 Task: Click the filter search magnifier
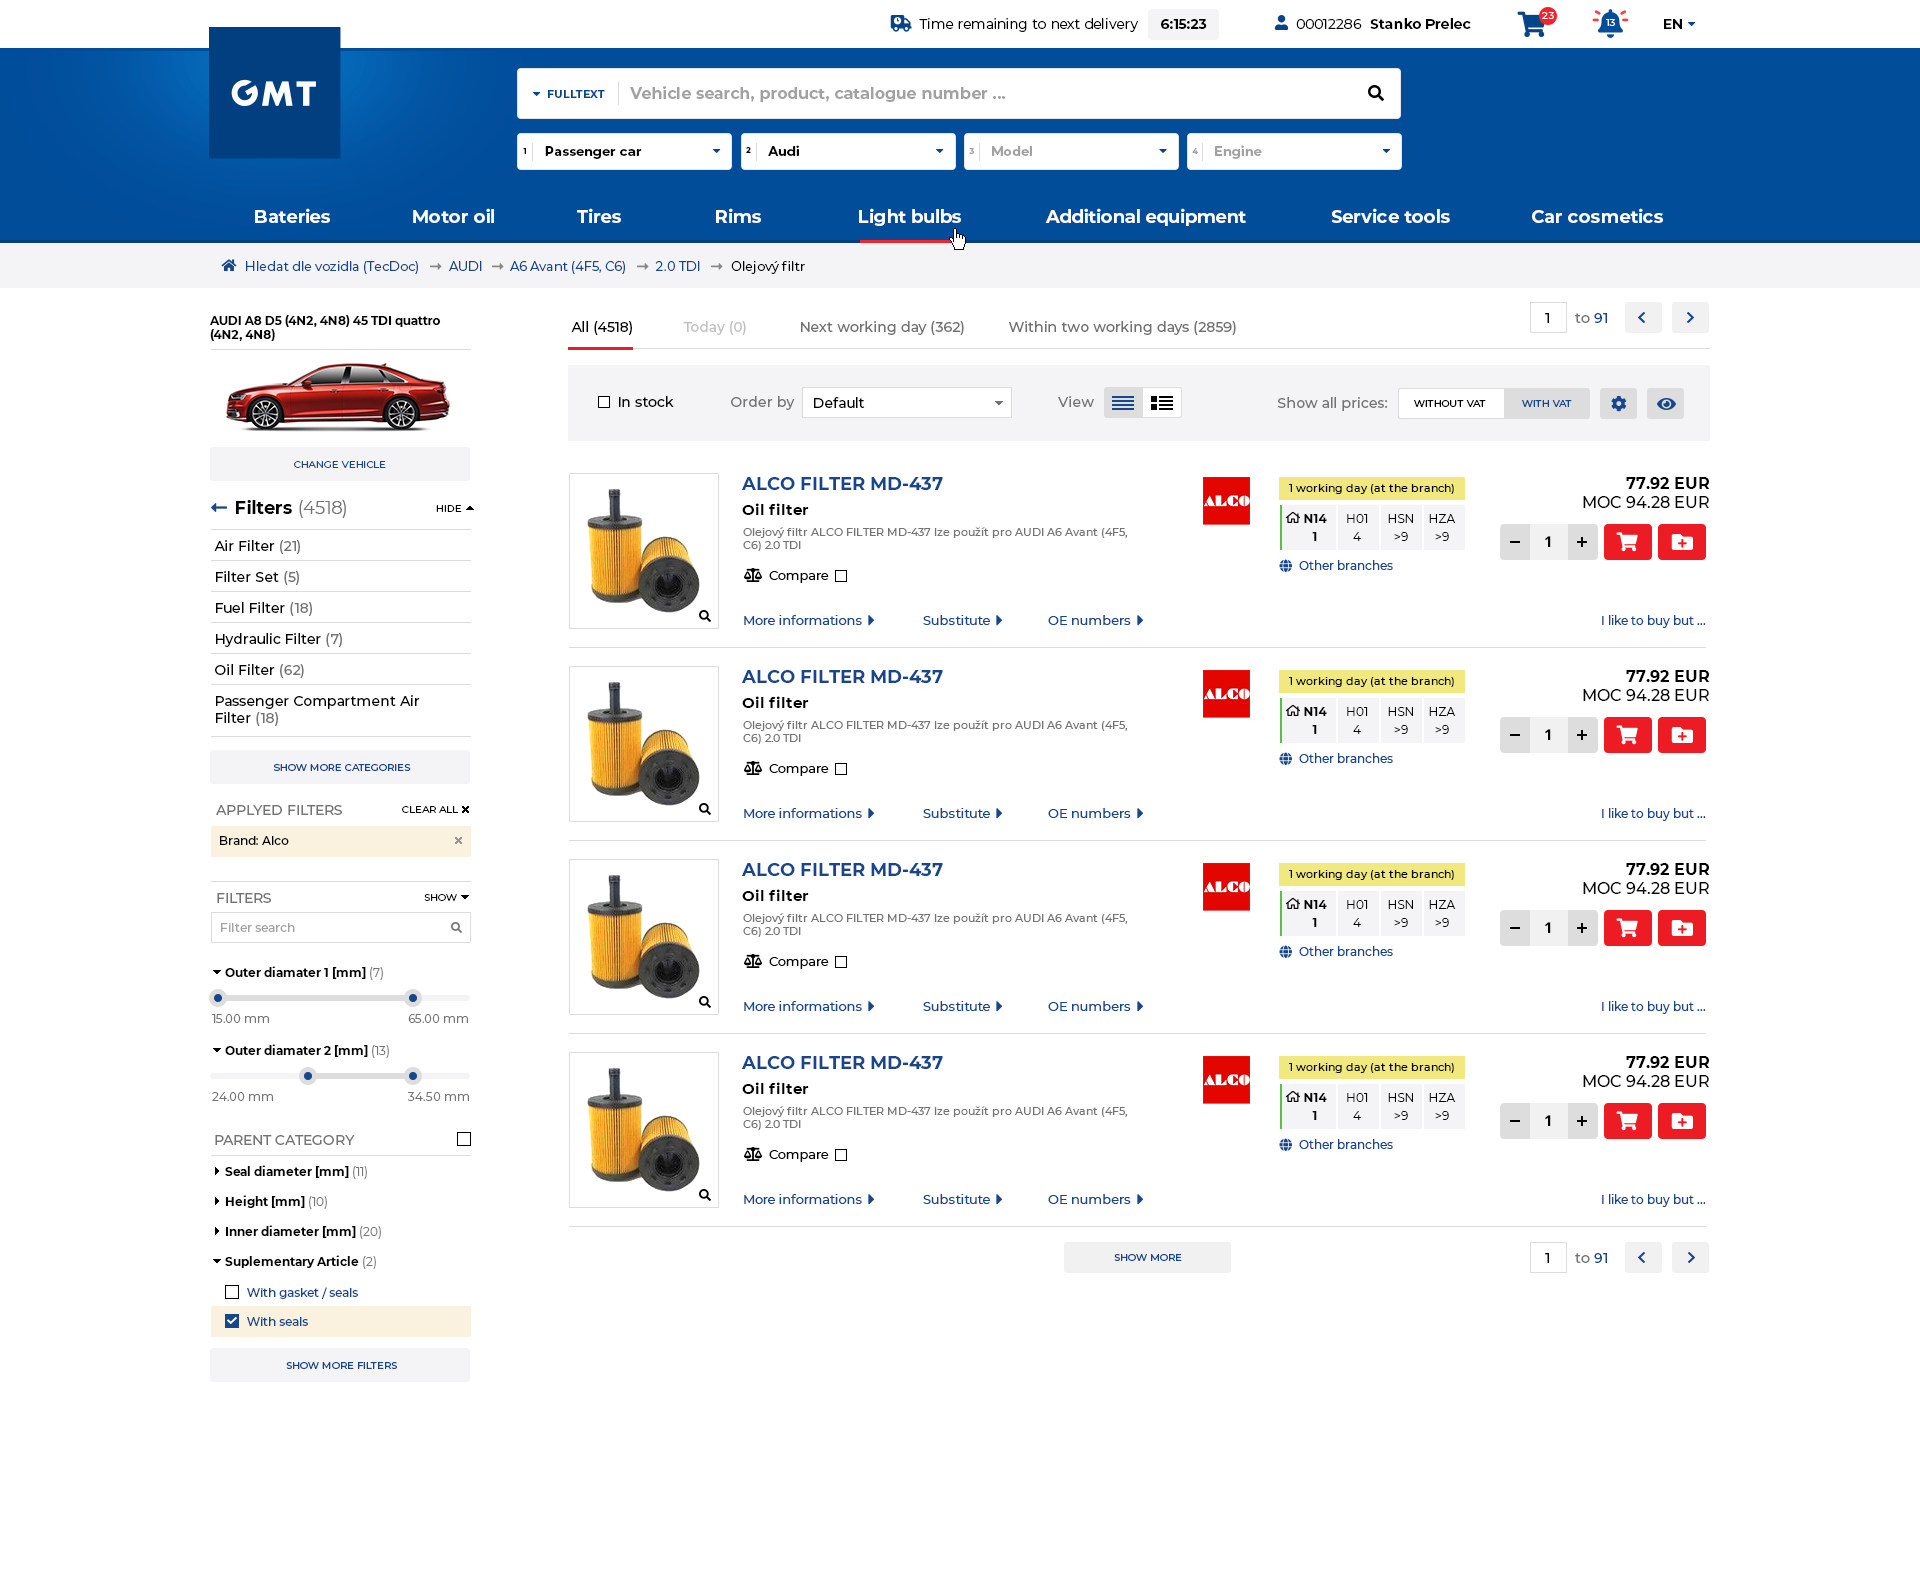click(456, 928)
